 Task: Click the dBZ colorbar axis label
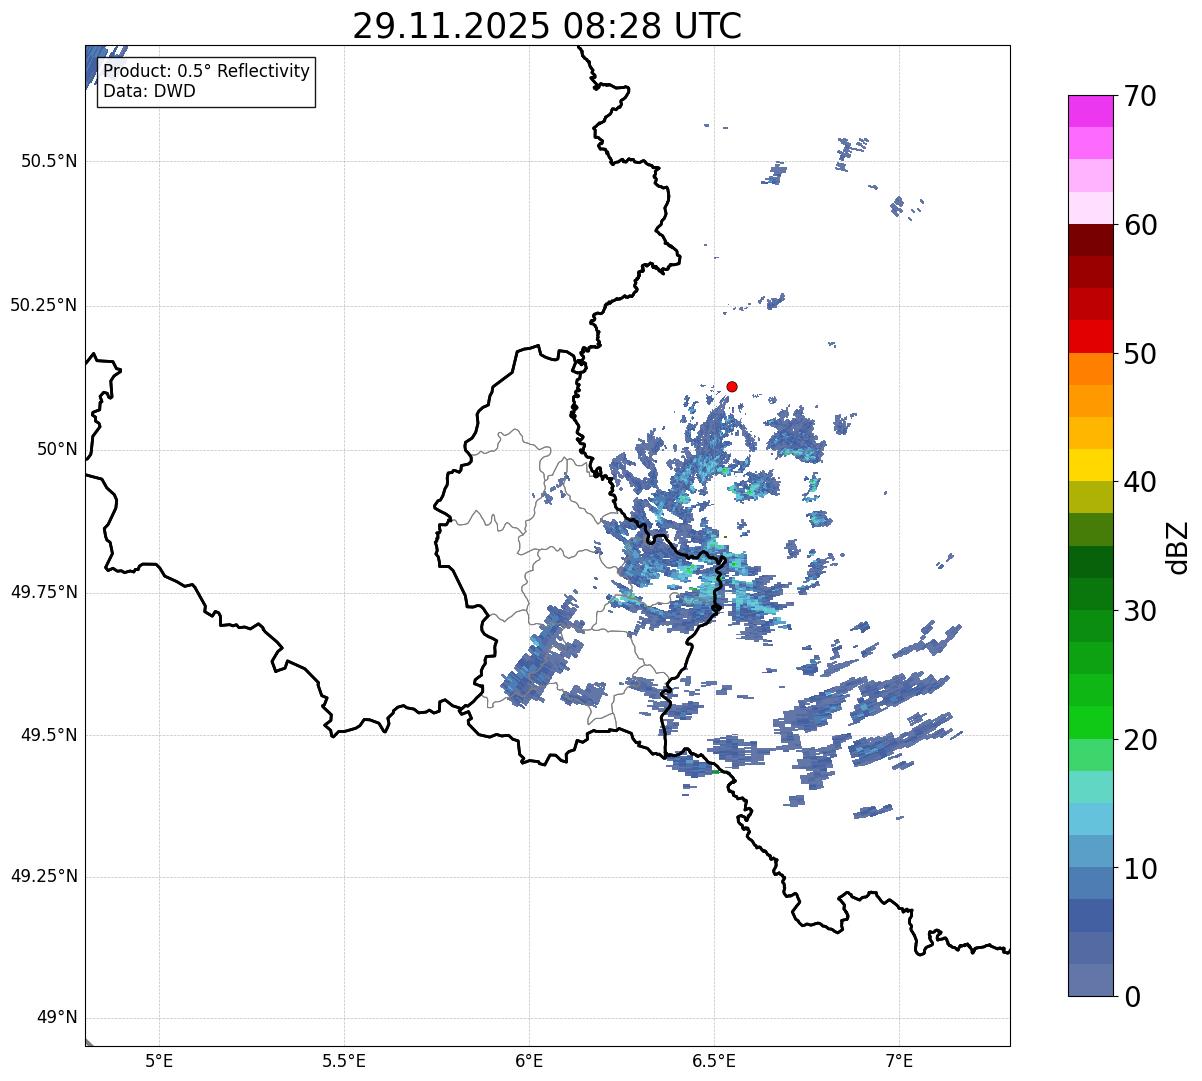1178,547
